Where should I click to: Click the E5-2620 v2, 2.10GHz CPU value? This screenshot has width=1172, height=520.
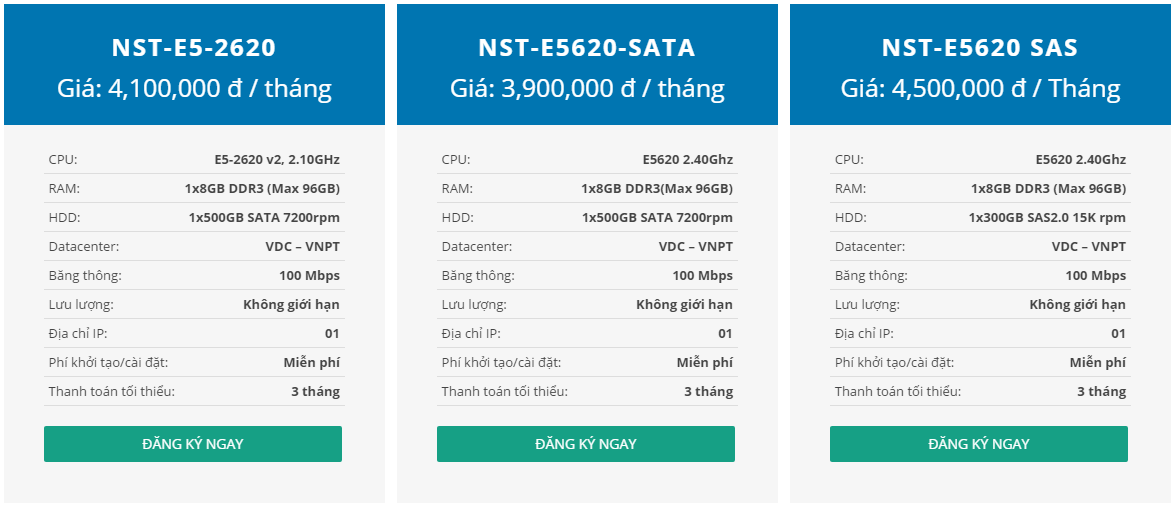(277, 160)
